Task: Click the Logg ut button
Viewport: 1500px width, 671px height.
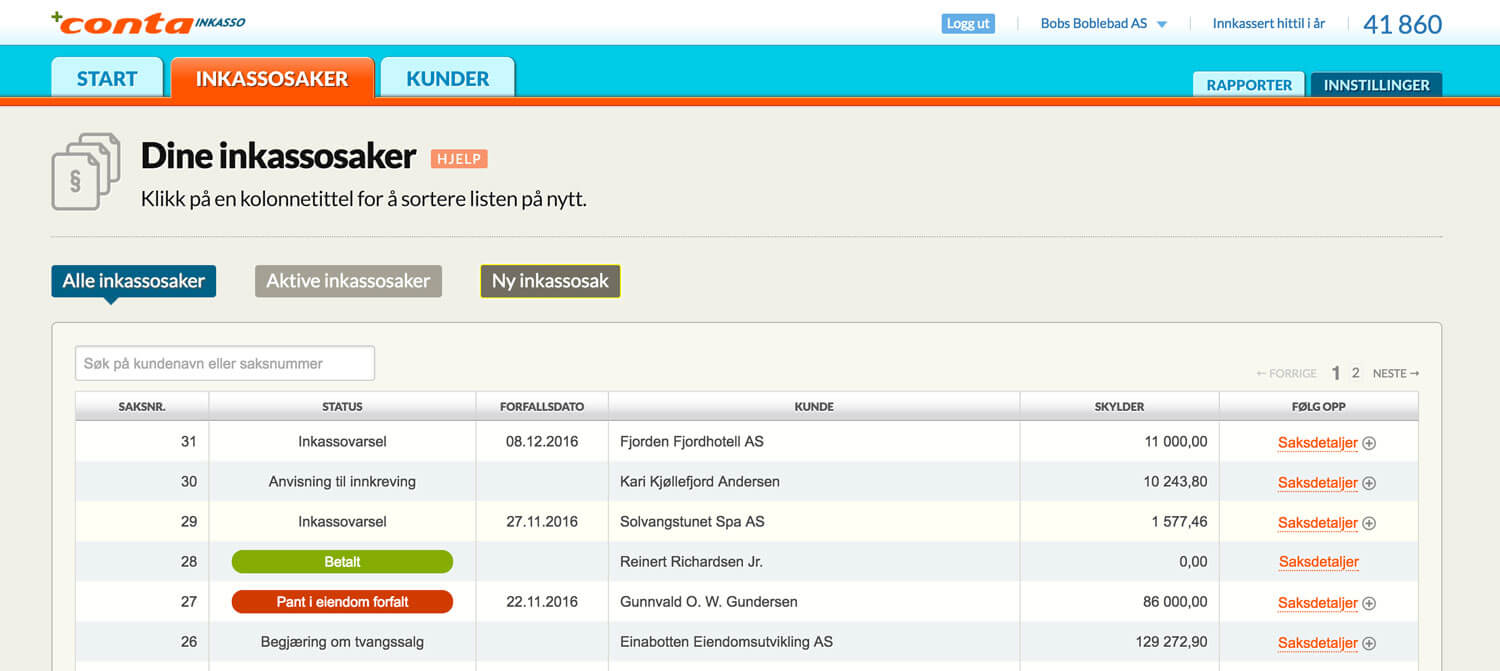Action: pos(968,23)
